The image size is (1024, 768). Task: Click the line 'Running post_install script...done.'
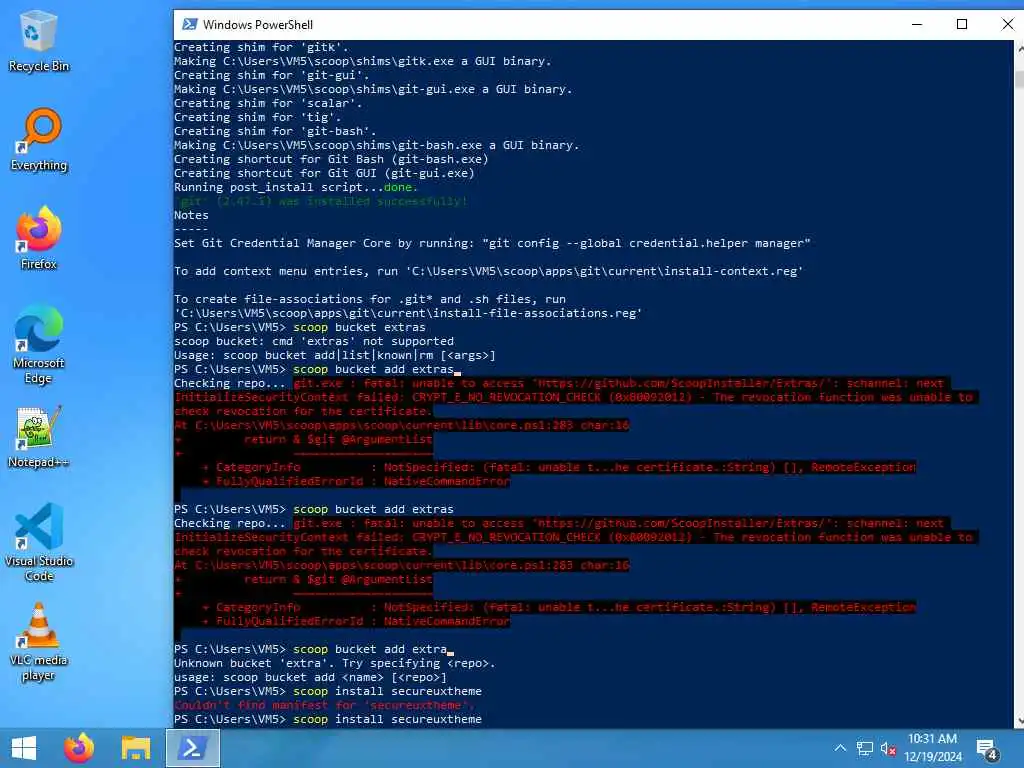coord(296,187)
